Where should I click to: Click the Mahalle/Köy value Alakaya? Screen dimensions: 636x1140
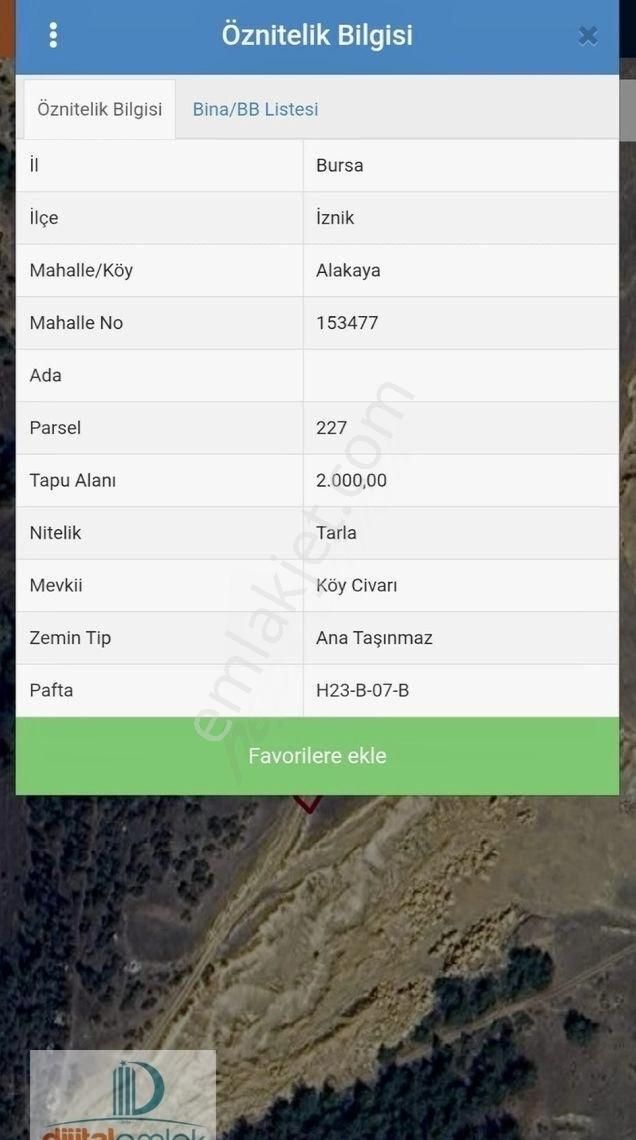coord(347,270)
